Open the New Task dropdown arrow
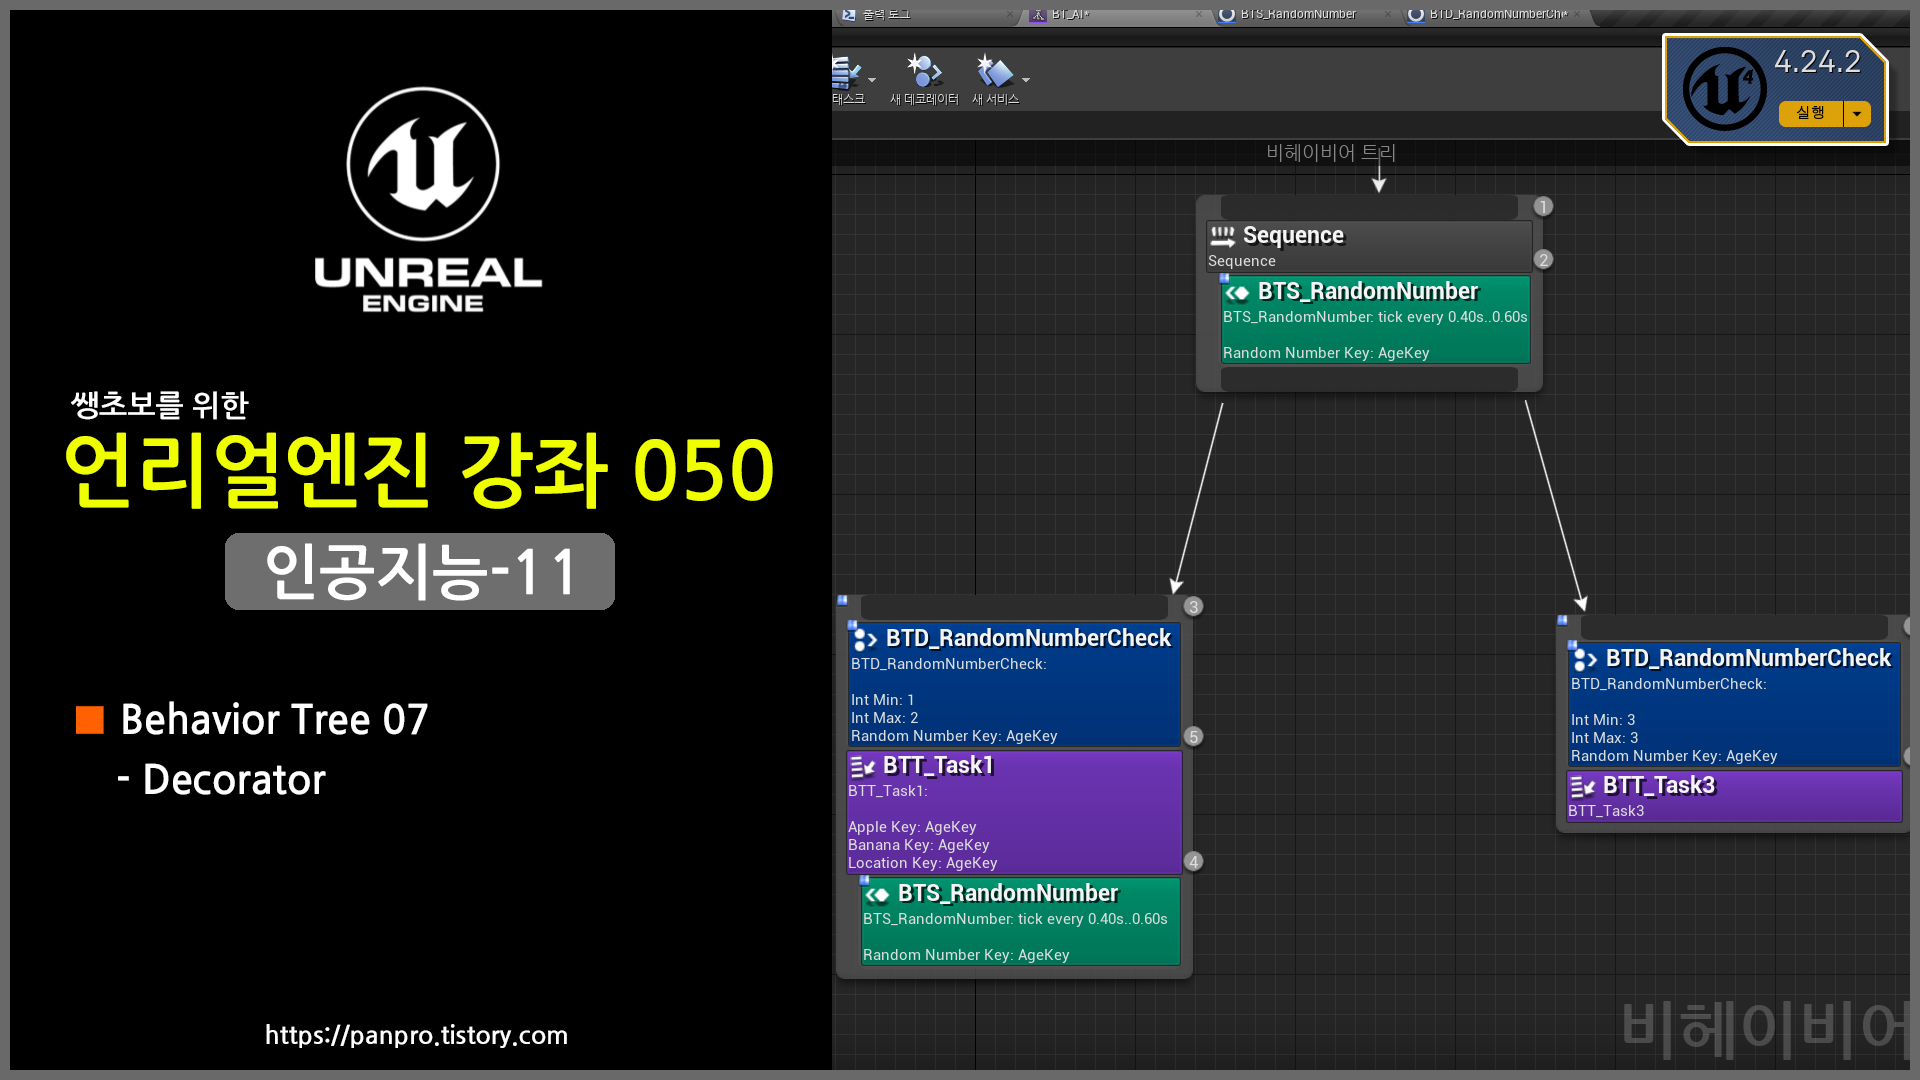 pyautogui.click(x=872, y=80)
